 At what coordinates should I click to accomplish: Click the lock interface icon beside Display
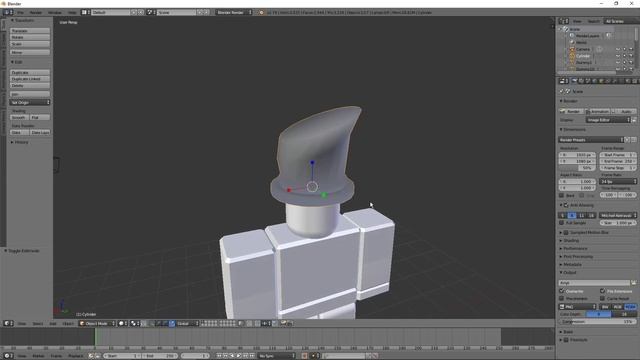634,120
